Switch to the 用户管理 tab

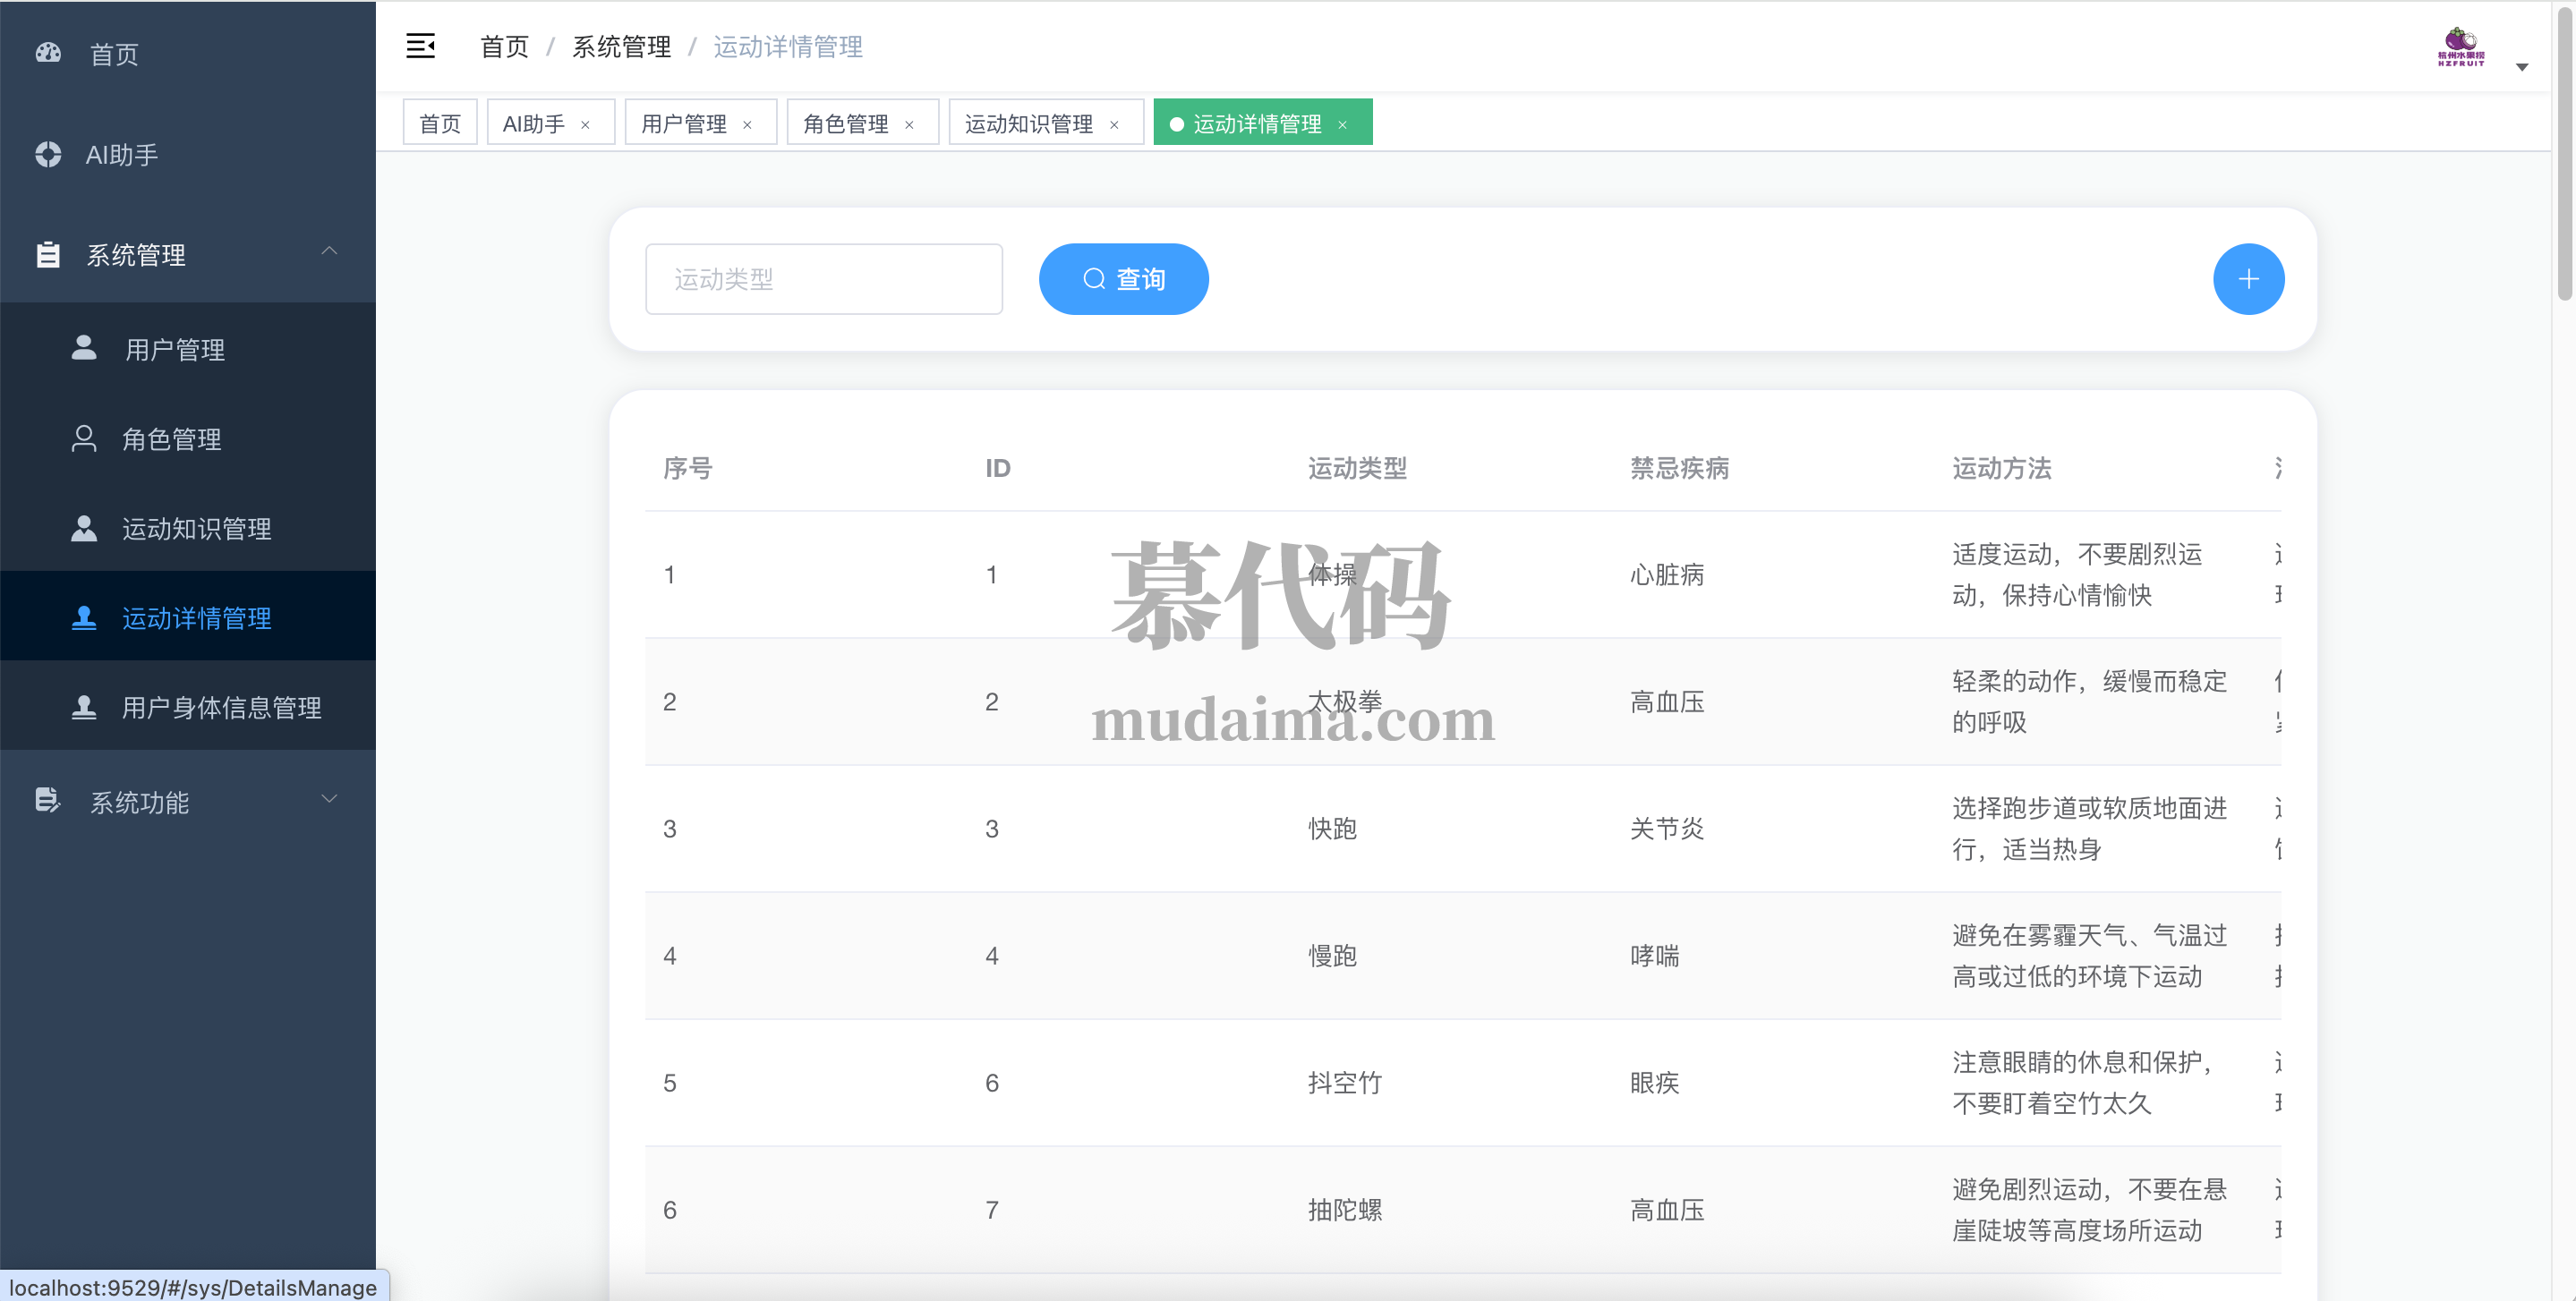(684, 123)
